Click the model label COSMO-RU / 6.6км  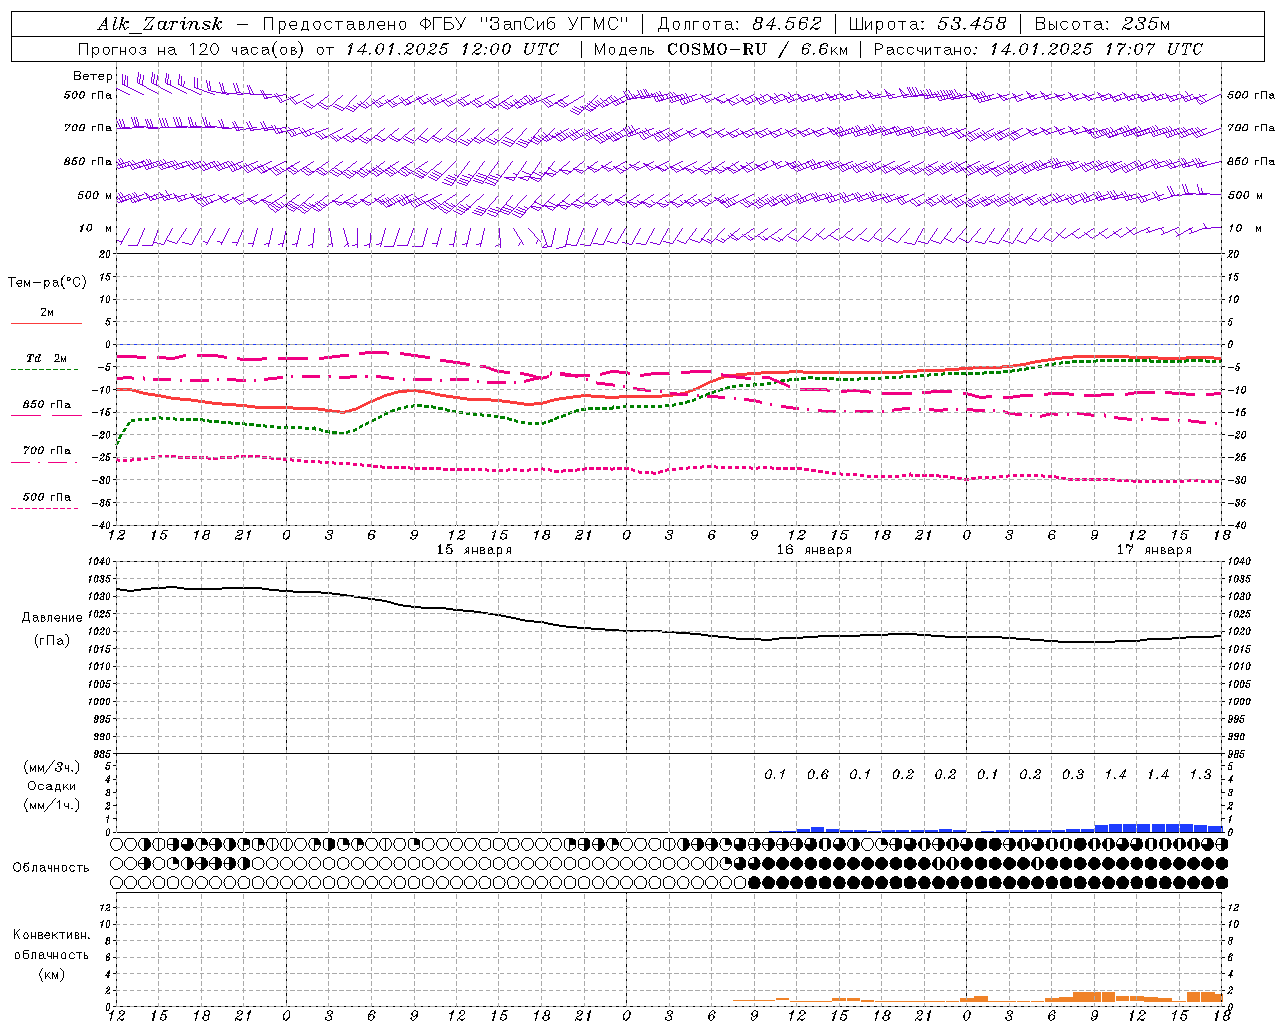coord(757,49)
